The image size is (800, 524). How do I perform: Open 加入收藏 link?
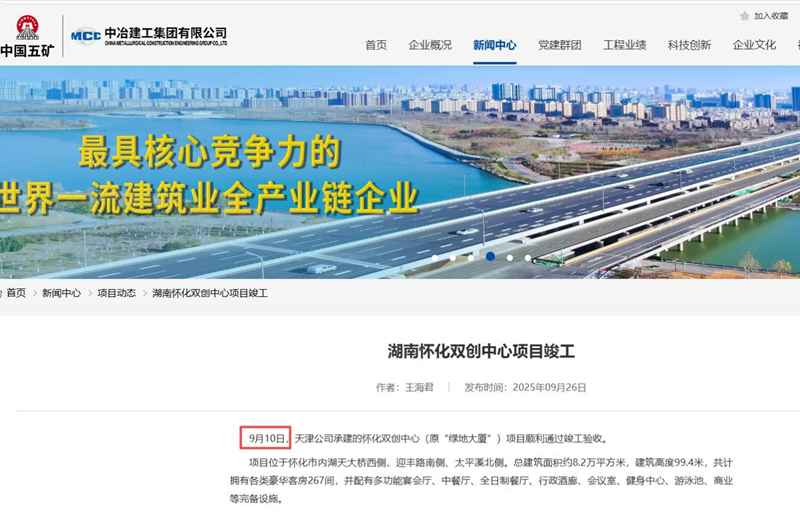pyautogui.click(x=771, y=16)
